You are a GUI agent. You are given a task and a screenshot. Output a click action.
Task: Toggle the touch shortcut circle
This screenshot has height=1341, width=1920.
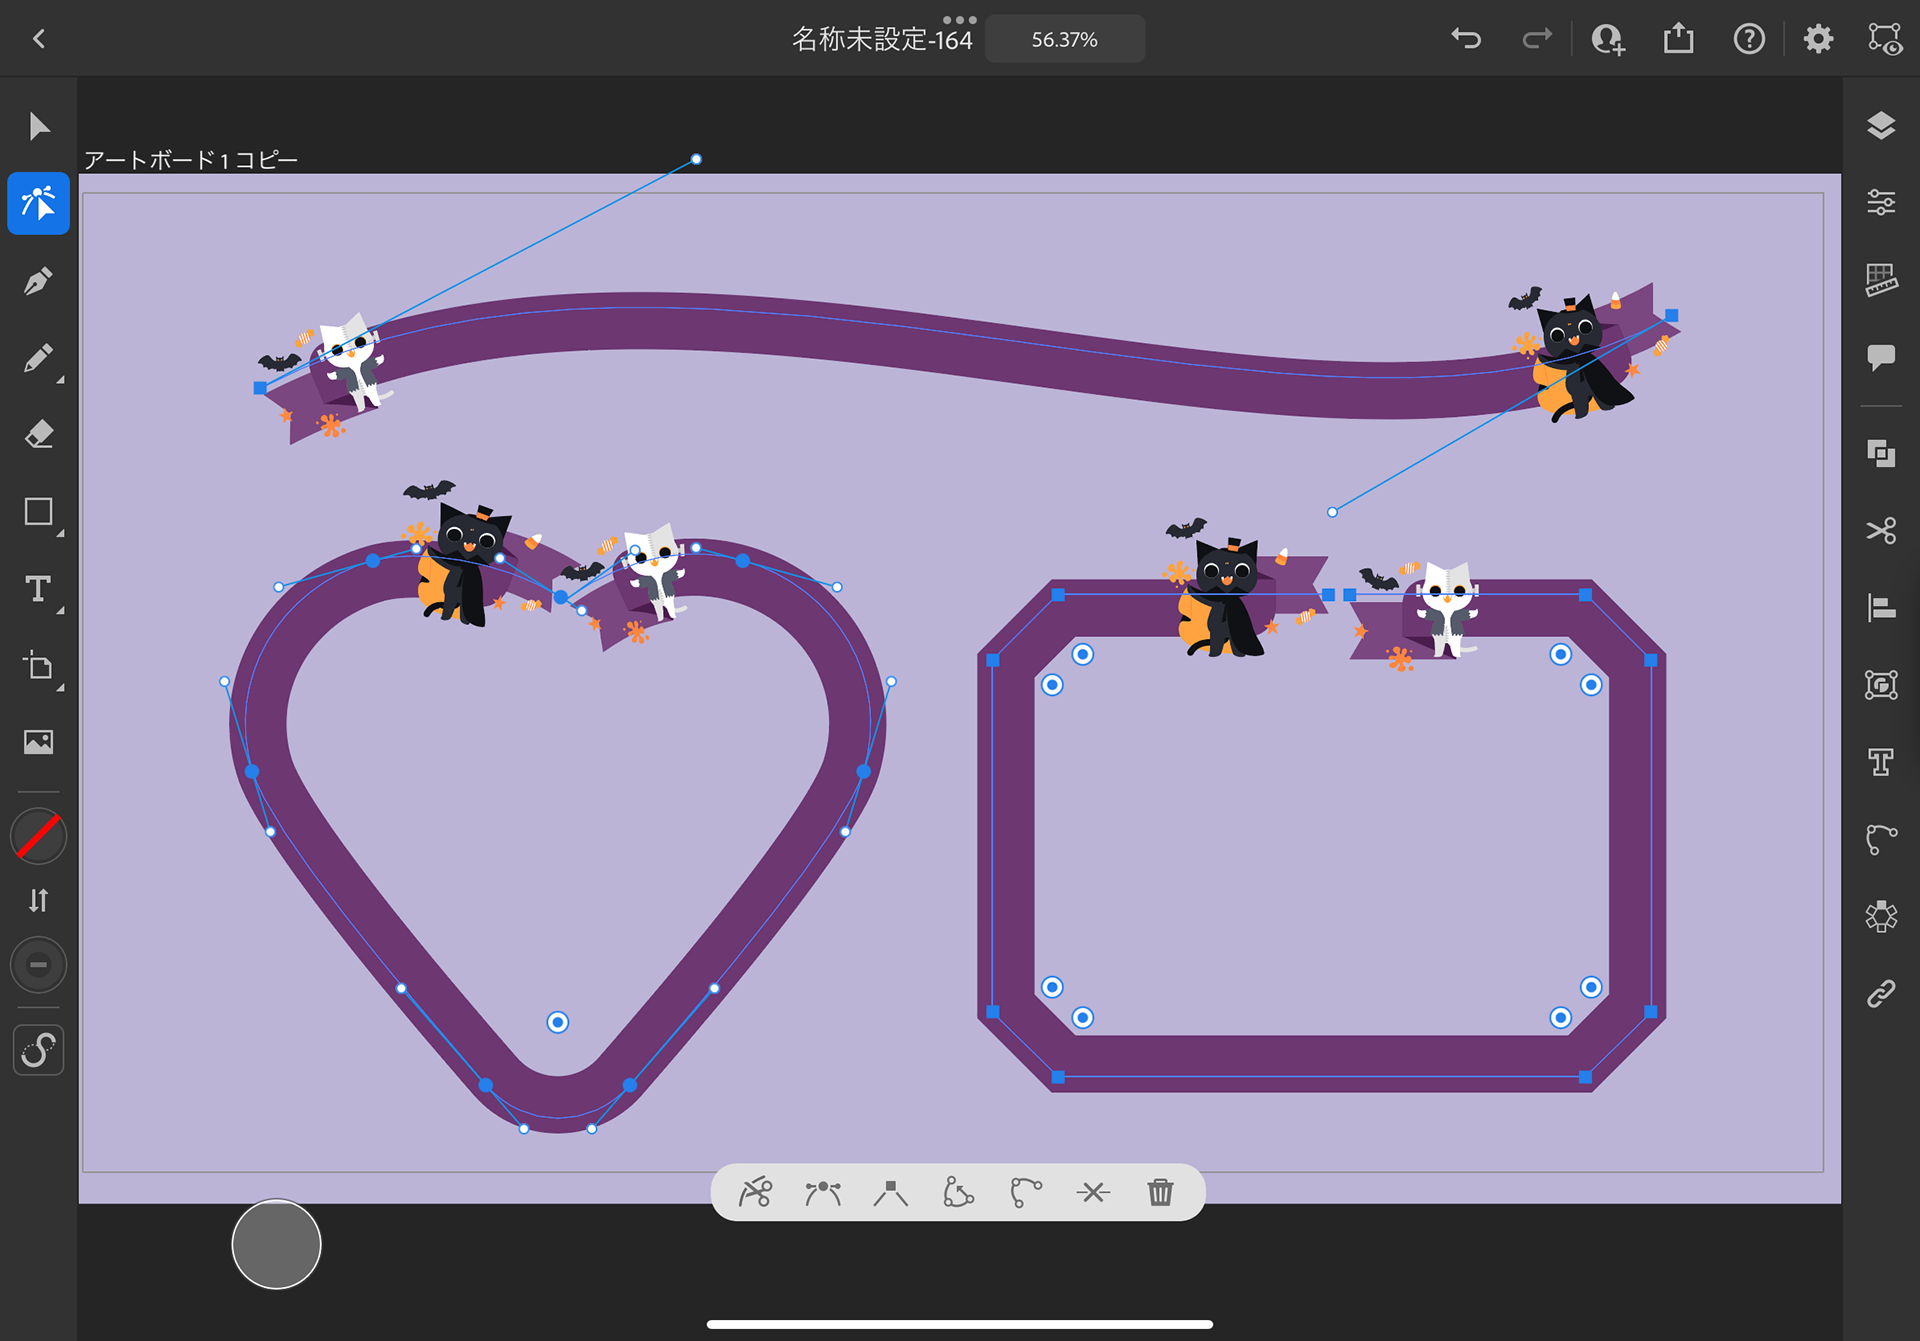point(276,1244)
